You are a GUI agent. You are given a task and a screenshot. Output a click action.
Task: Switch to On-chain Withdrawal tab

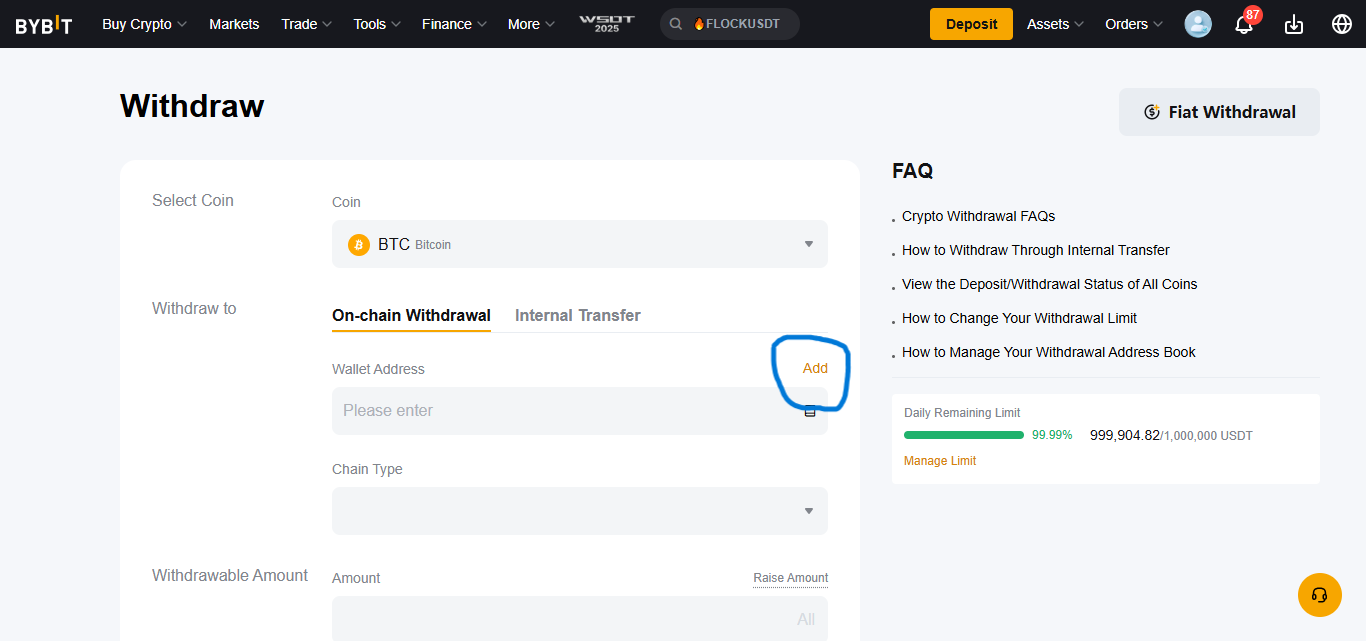coord(411,315)
